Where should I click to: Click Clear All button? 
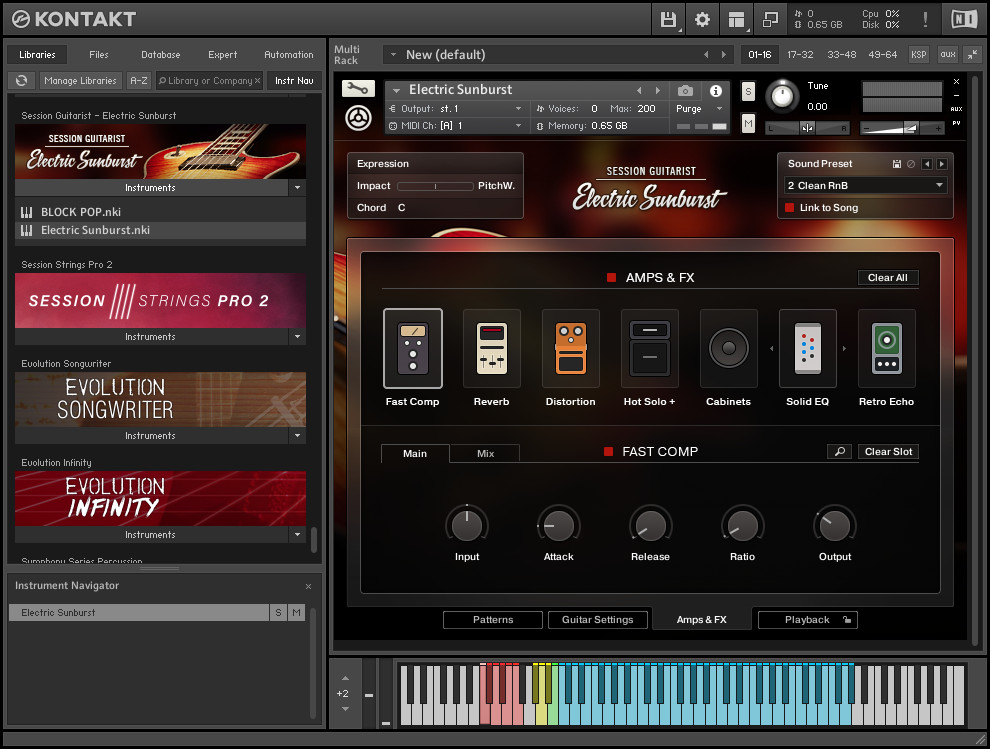(x=888, y=278)
